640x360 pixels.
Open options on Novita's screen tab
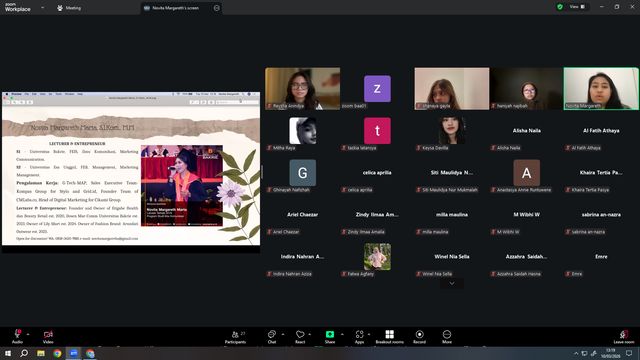216,8
